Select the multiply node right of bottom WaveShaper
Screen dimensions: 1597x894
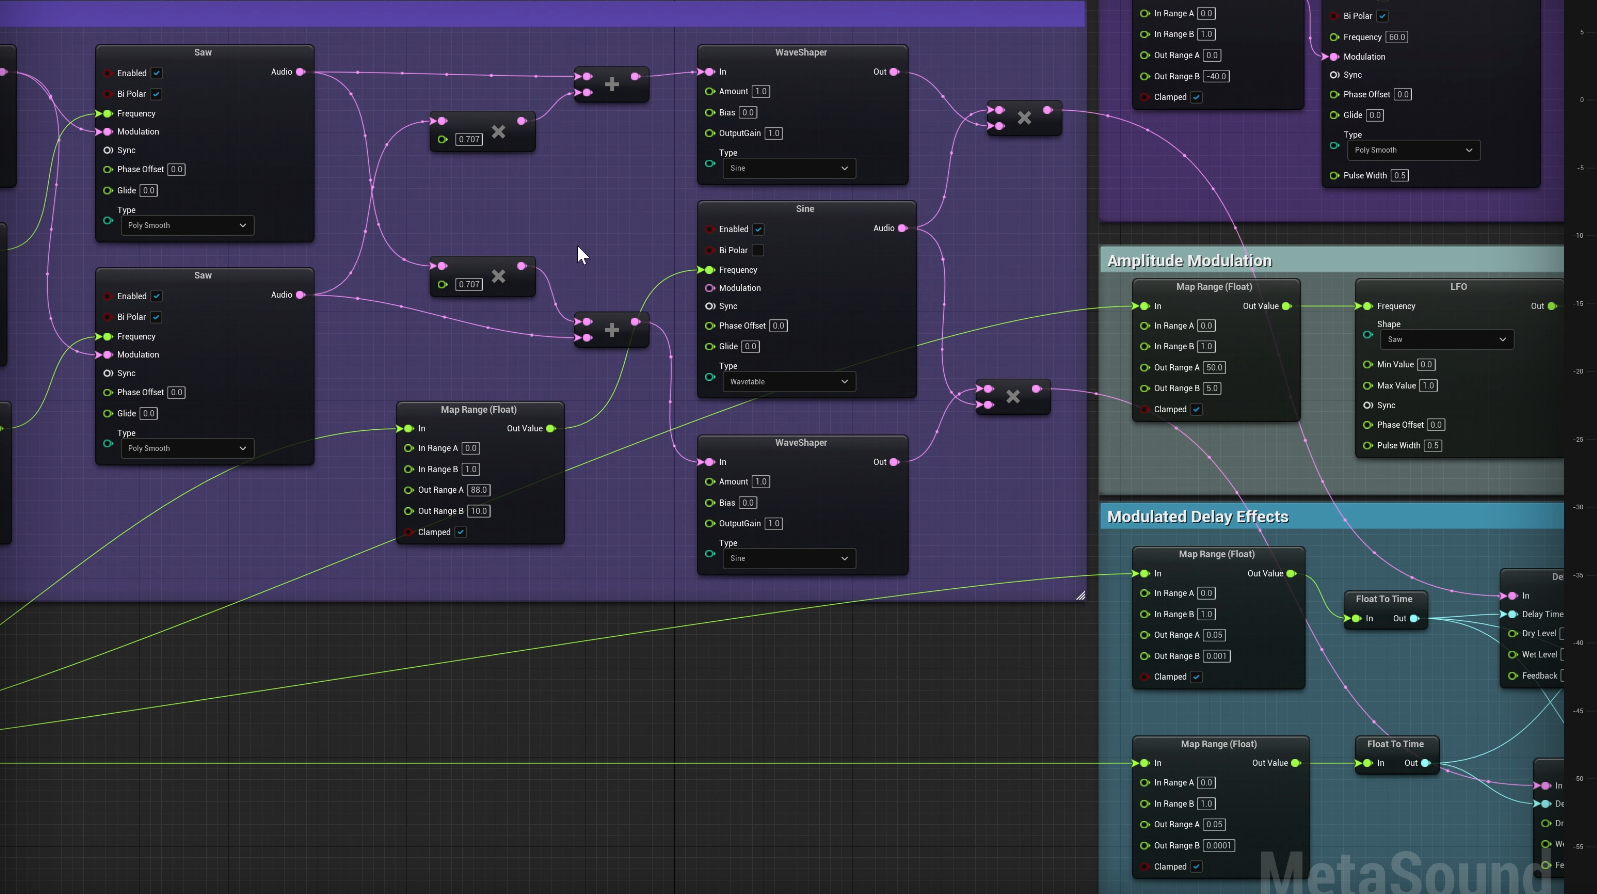(x=1013, y=397)
